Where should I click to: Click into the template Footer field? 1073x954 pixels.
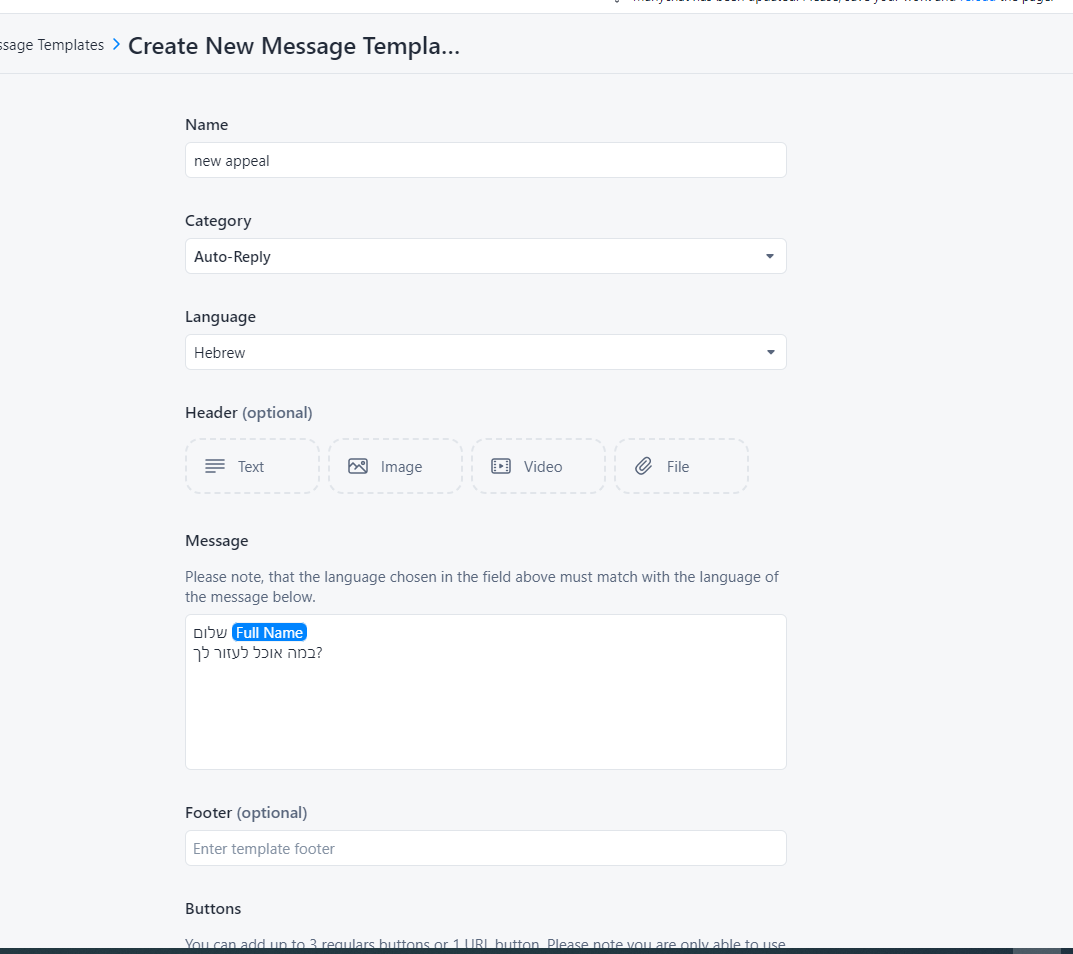click(485, 848)
